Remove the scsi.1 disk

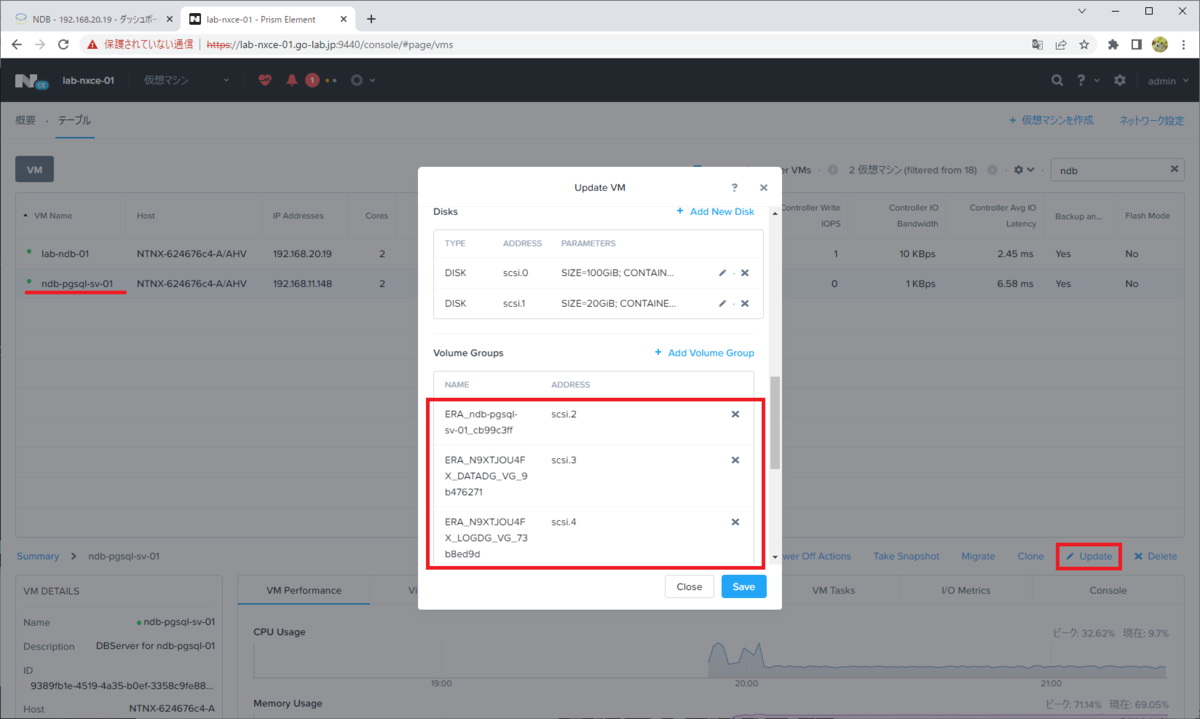pos(745,303)
